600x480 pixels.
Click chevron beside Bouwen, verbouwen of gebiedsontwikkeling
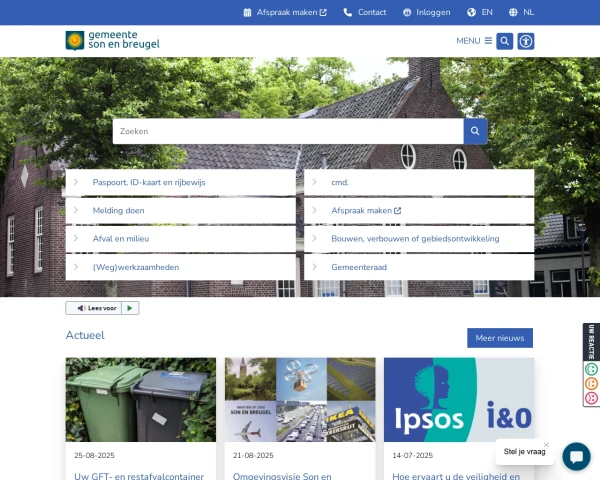315,238
